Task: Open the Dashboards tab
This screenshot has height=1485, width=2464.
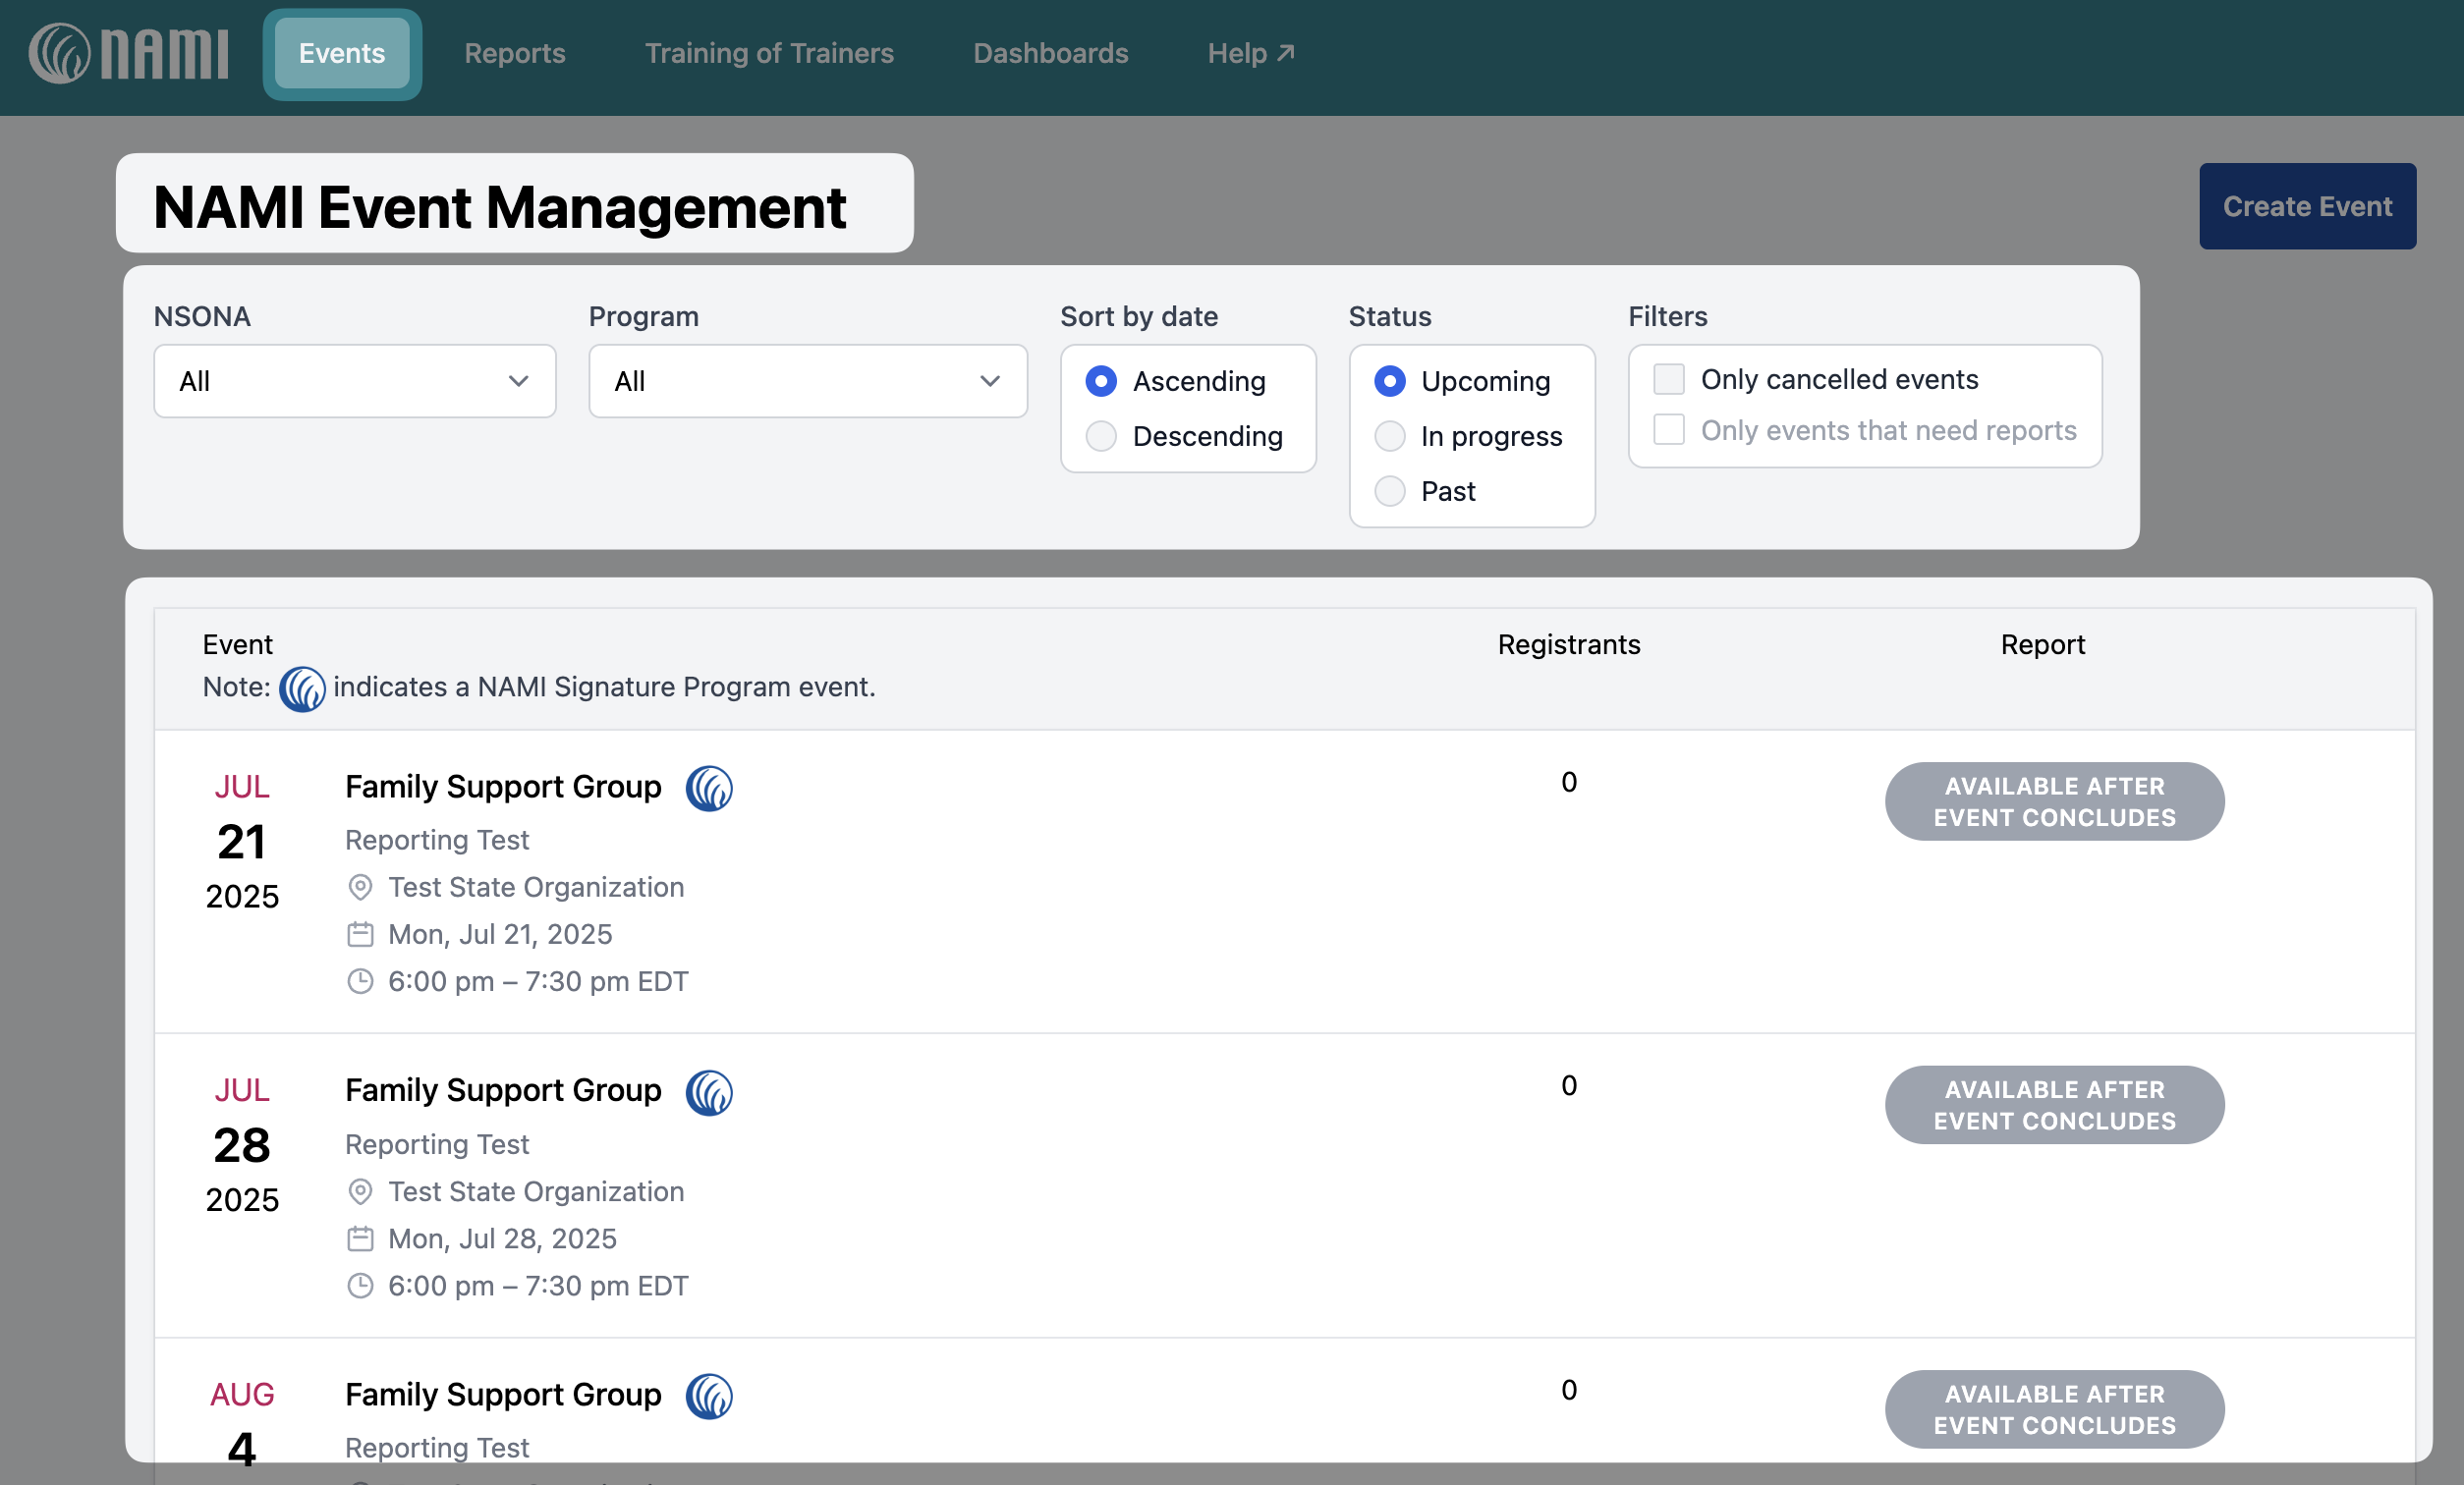Action: [x=1051, y=53]
